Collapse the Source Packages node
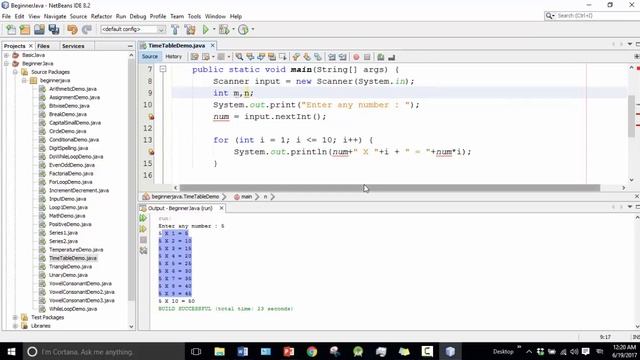640x360 pixels. click(15, 72)
